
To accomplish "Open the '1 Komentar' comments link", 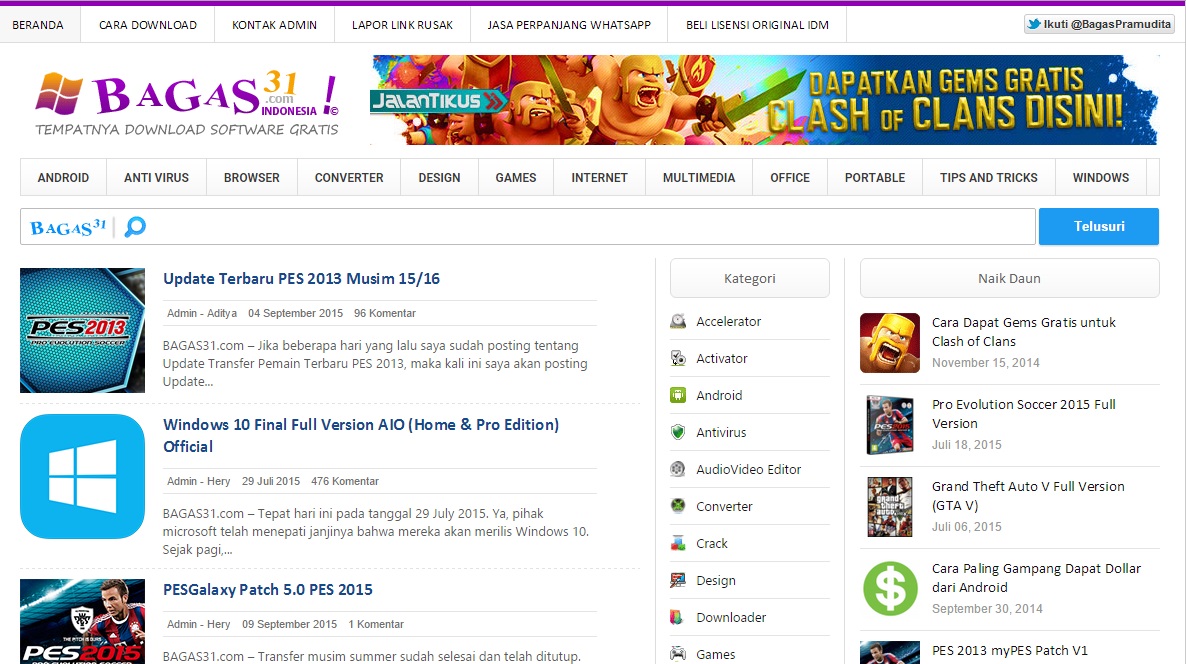I will pos(376,624).
